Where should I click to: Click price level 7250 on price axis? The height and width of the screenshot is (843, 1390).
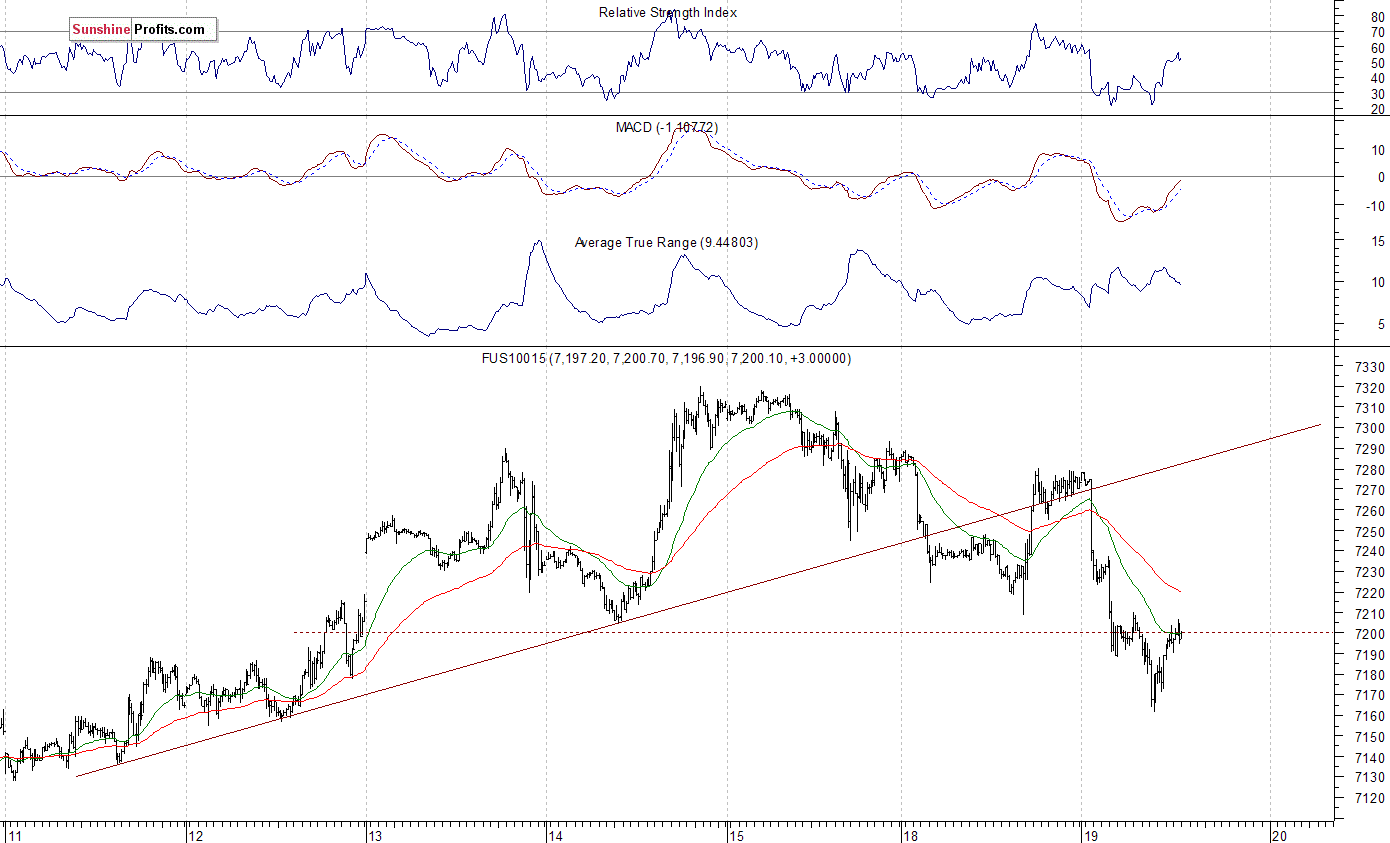(x=1368, y=531)
